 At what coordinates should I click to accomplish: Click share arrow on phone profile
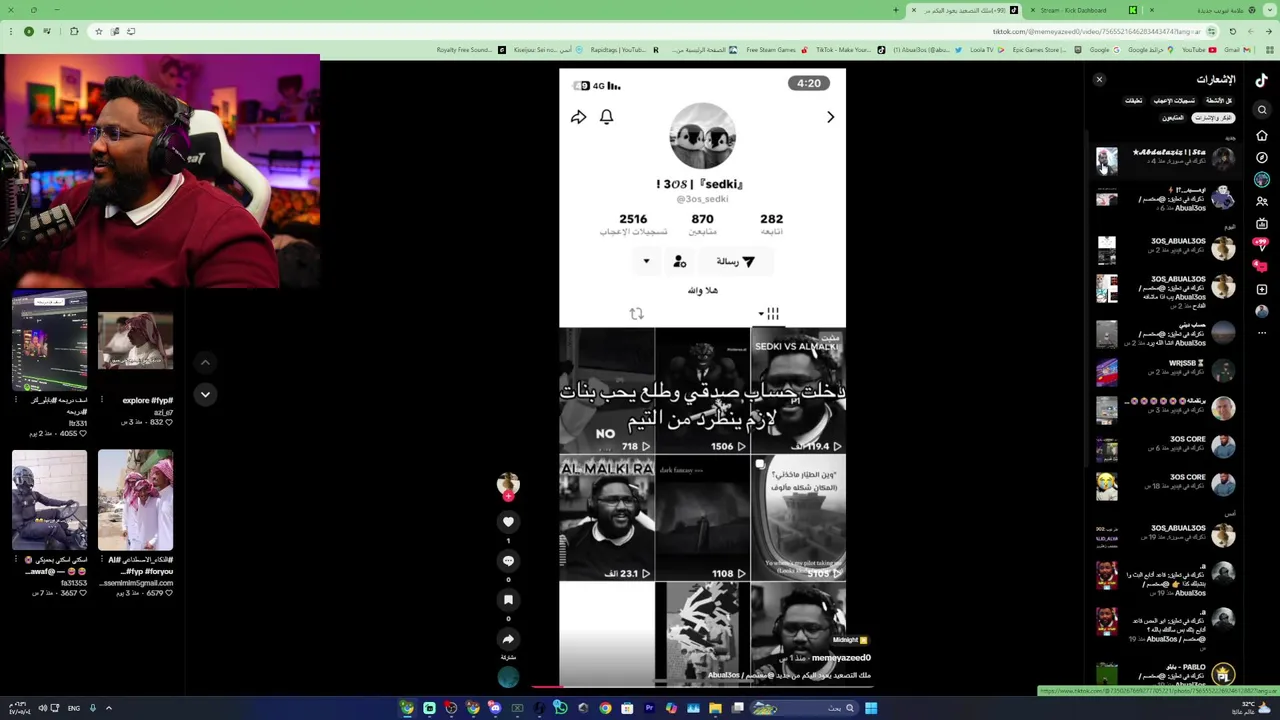click(578, 117)
